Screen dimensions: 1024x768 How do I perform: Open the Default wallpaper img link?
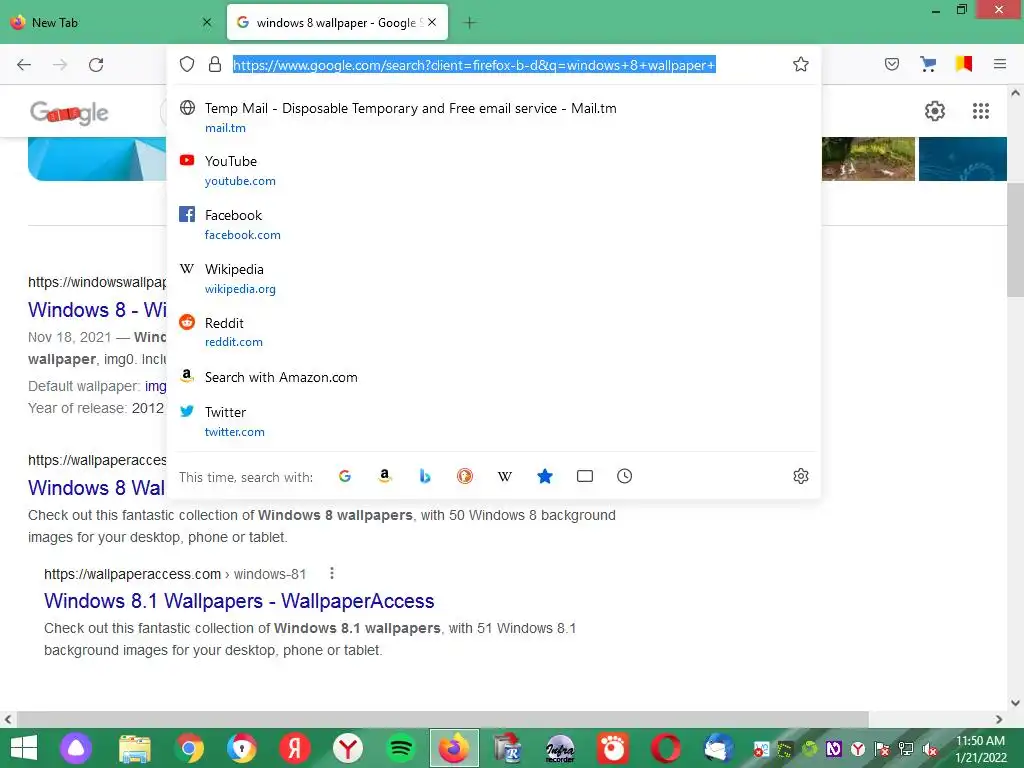155,386
